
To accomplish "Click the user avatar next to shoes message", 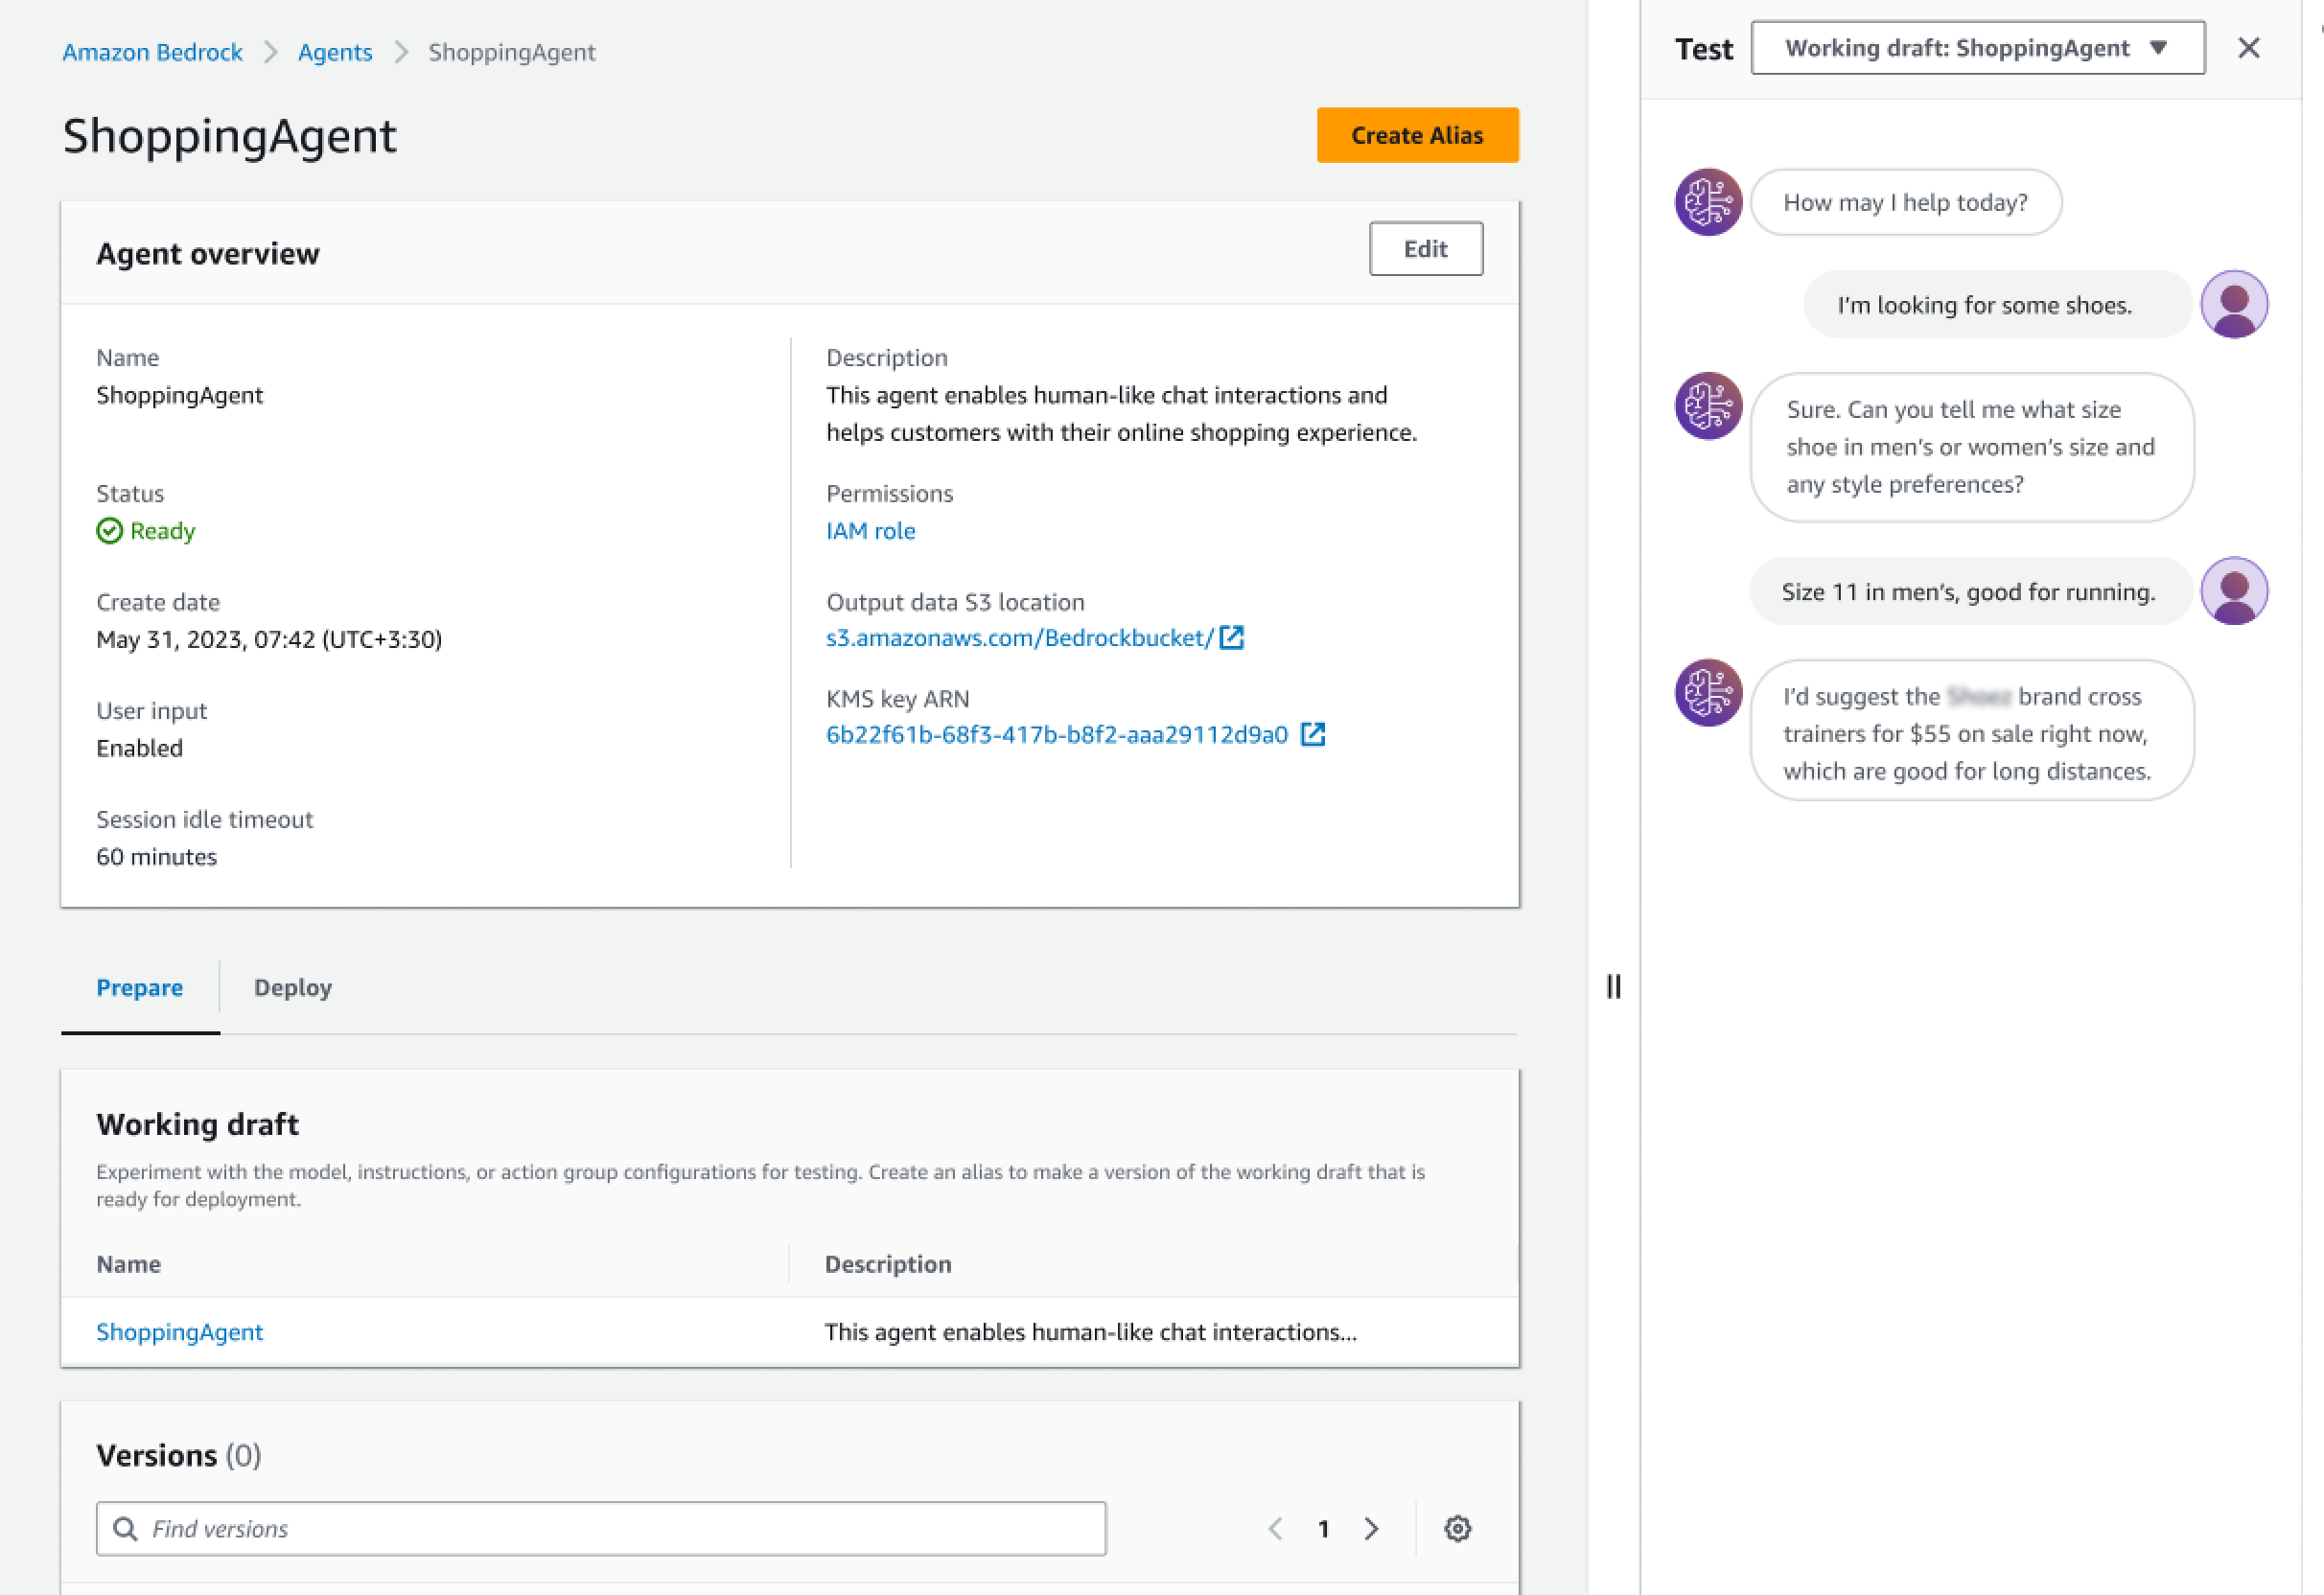I will [2236, 303].
